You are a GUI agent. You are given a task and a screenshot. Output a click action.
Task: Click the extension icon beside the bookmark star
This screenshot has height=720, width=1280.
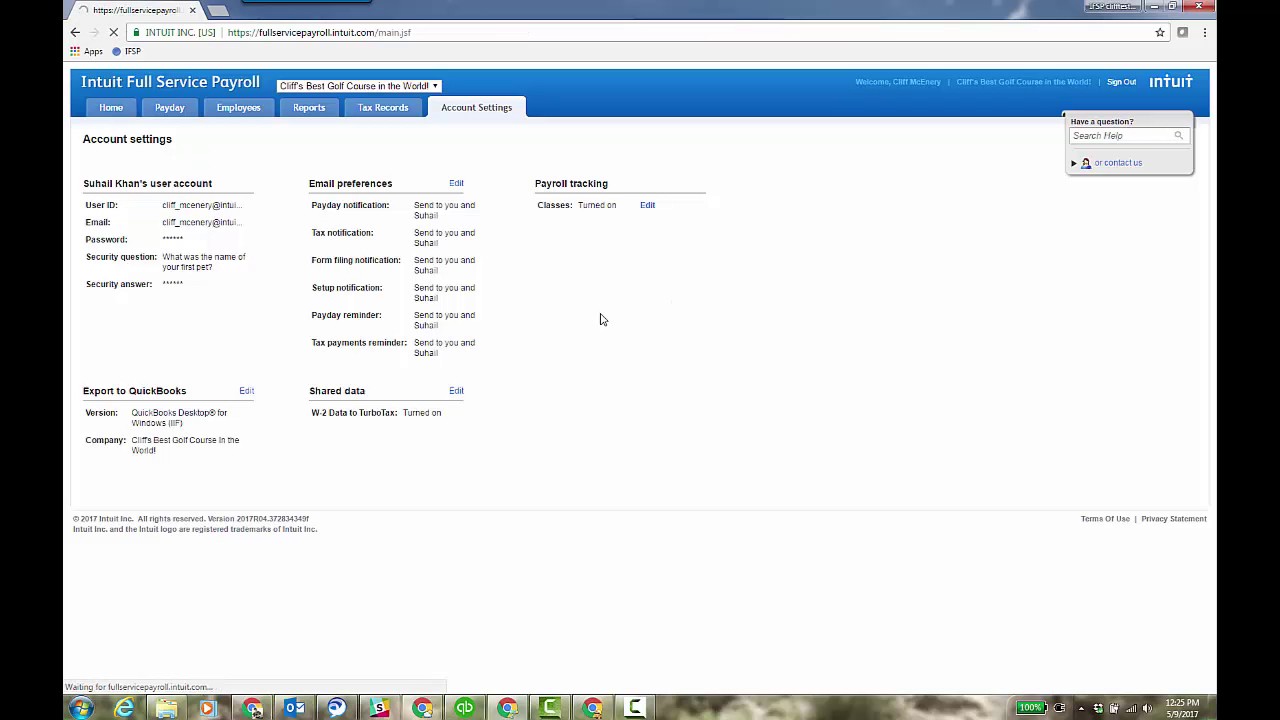(x=1182, y=32)
